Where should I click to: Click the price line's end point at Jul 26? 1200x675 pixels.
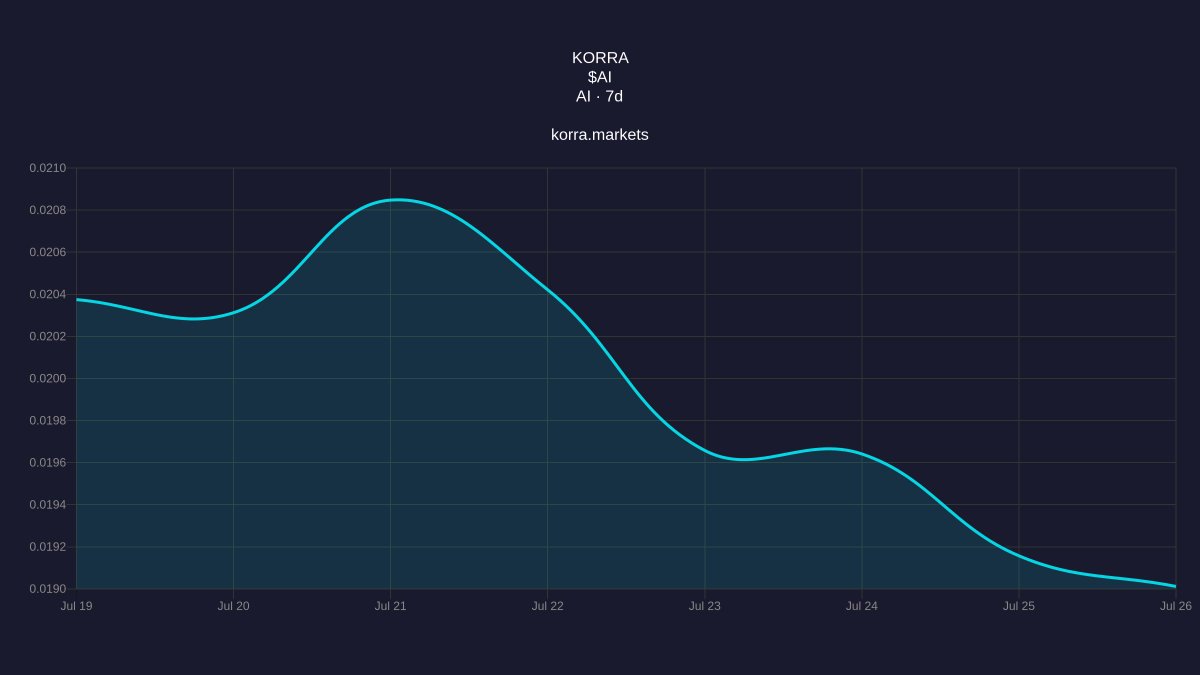click(1175, 586)
